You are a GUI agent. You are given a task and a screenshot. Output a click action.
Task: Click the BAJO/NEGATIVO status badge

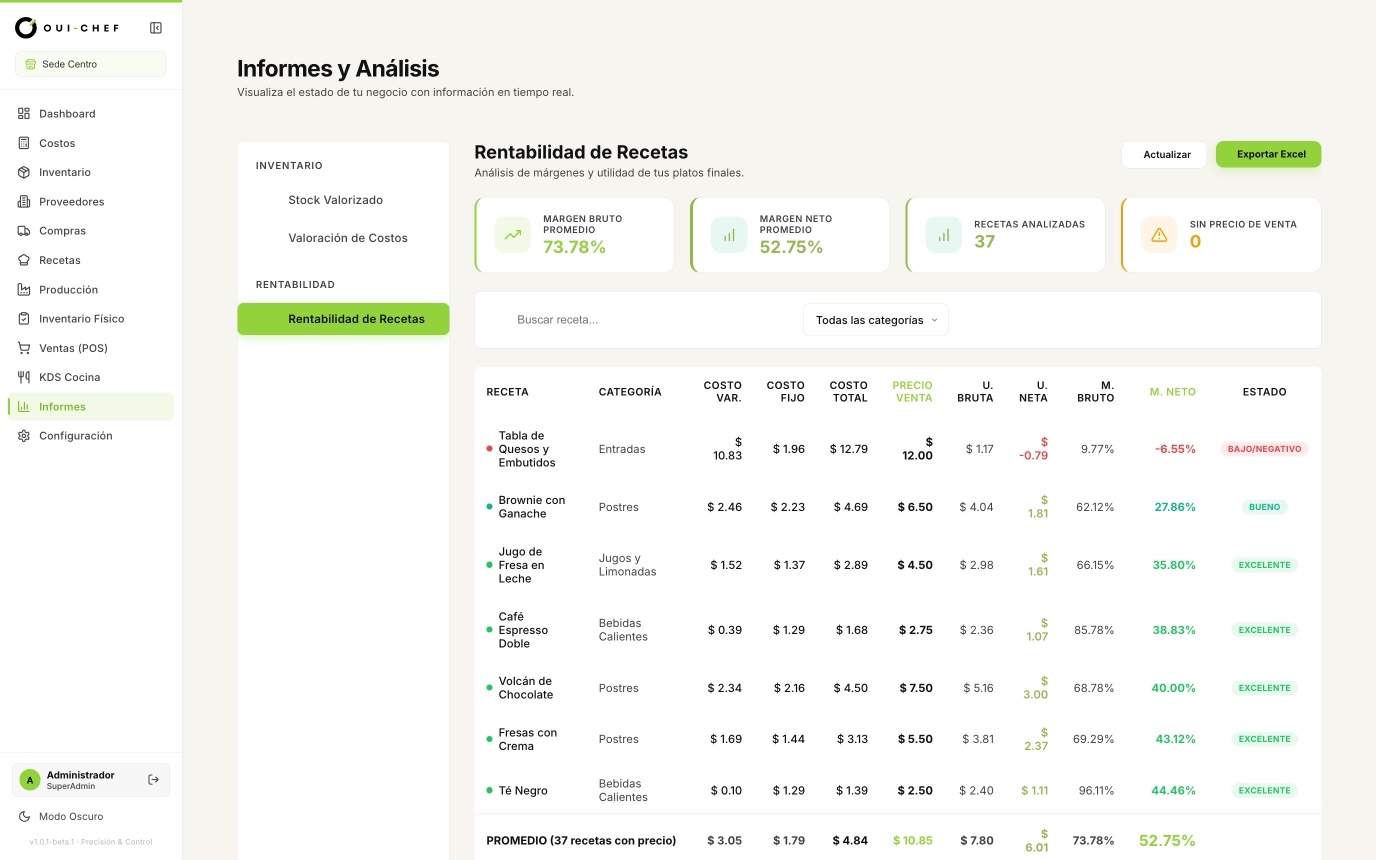tap(1264, 449)
